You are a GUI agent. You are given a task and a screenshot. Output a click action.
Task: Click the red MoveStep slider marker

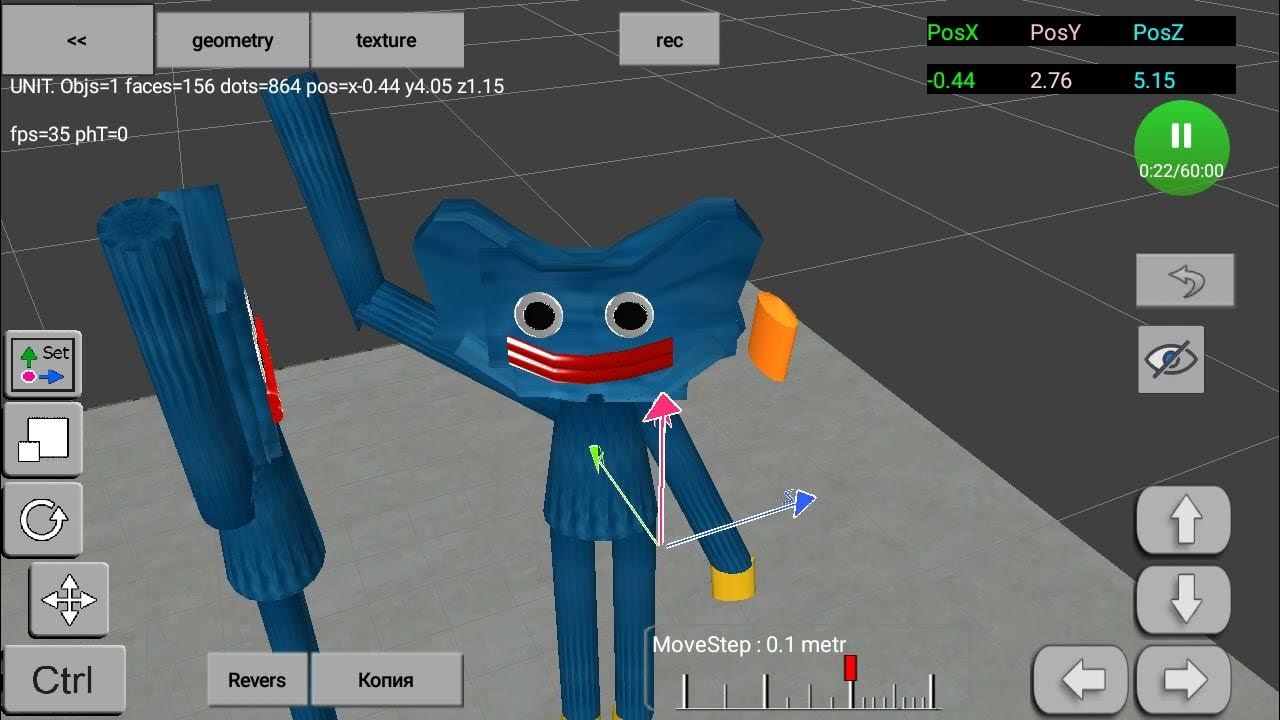coord(851,668)
